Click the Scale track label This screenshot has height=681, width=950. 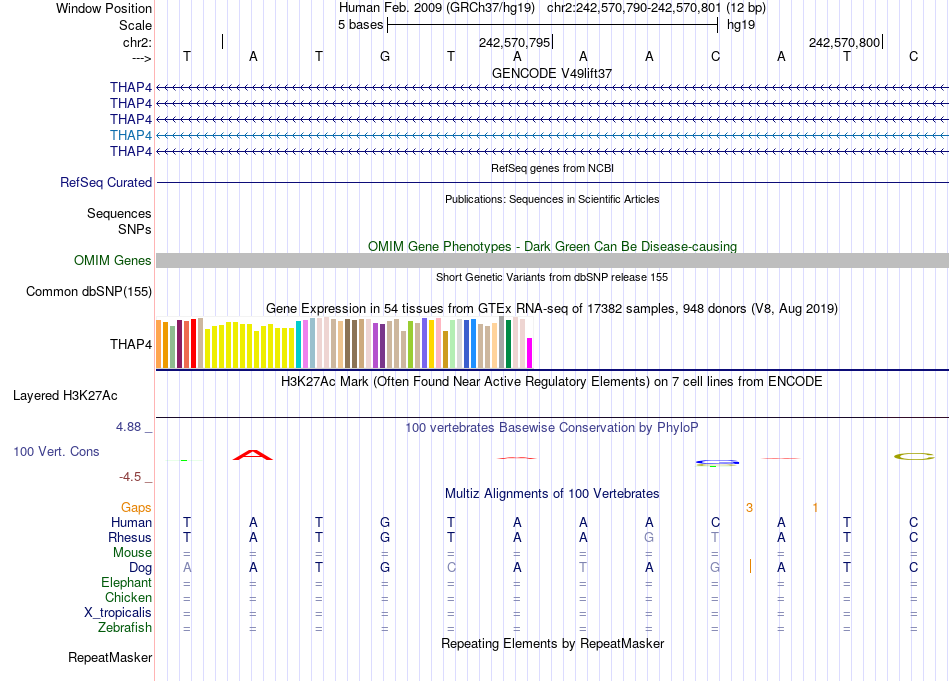coord(136,25)
